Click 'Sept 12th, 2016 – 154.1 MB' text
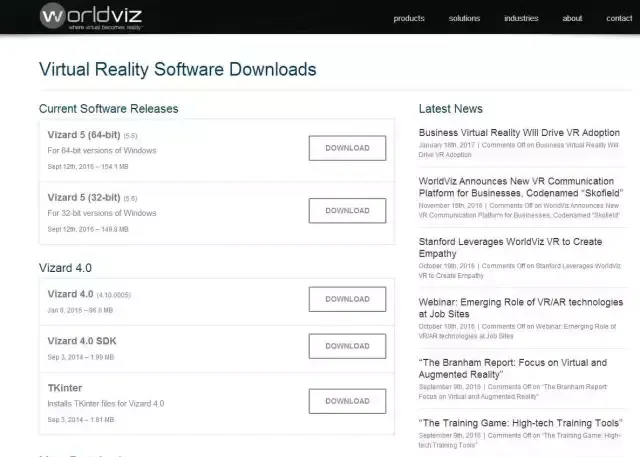This screenshot has width=640, height=457. pyautogui.click(x=88, y=166)
